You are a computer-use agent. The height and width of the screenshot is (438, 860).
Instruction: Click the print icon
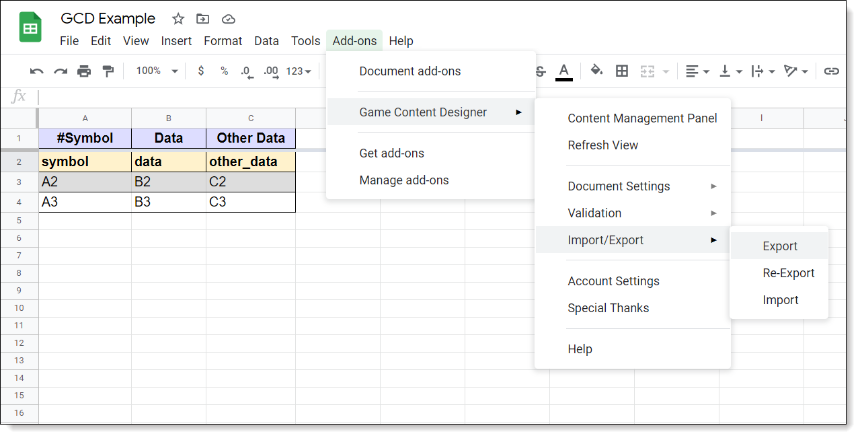coord(84,71)
